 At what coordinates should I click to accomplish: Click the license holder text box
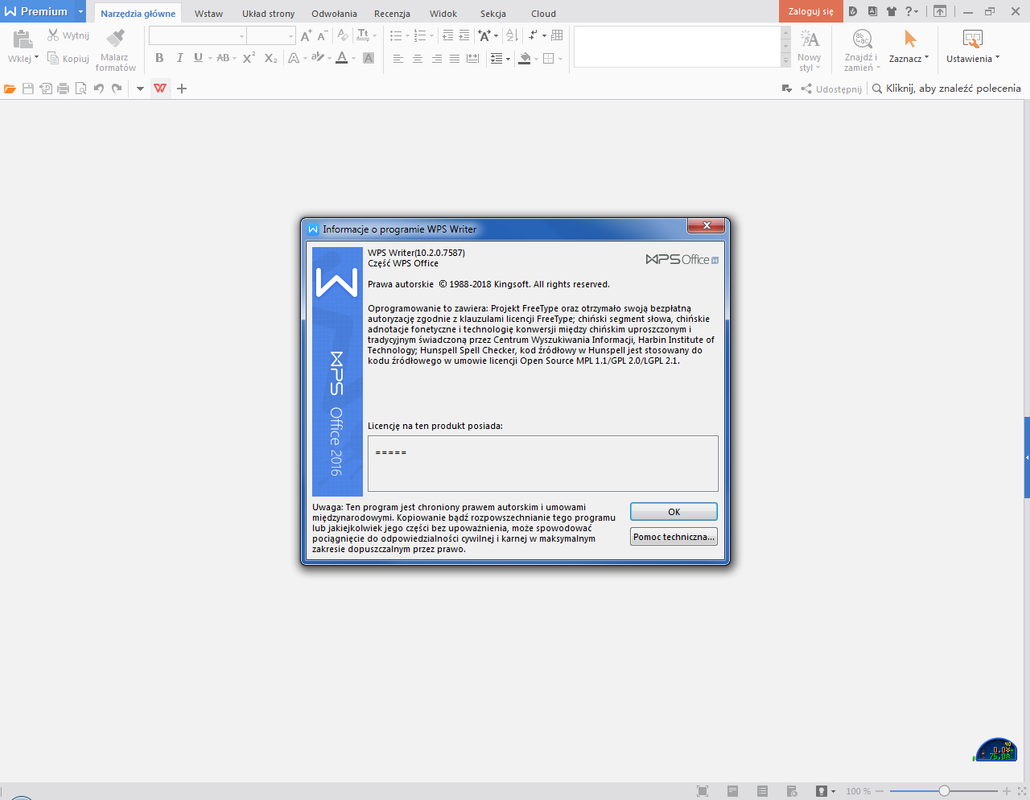pyautogui.click(x=543, y=463)
